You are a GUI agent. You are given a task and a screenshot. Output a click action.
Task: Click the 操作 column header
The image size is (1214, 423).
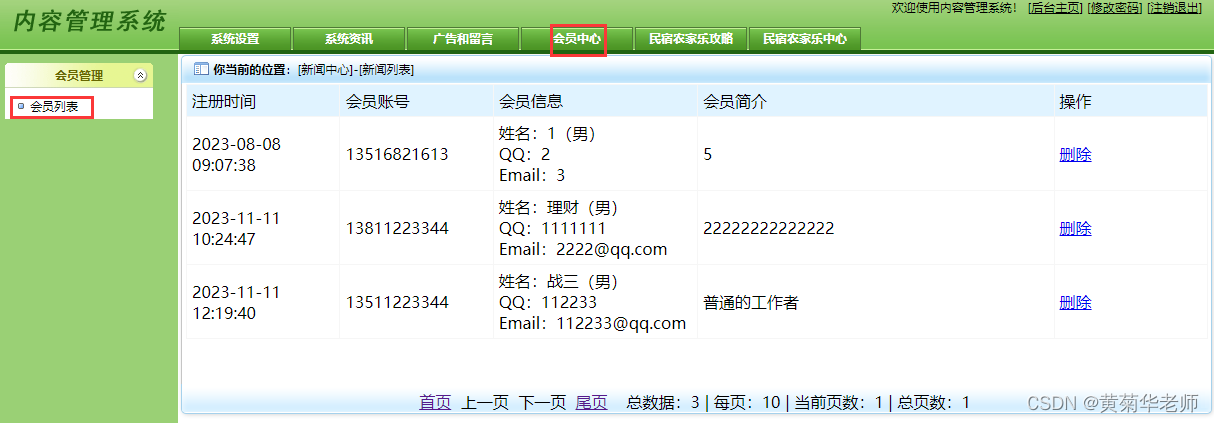click(1075, 101)
